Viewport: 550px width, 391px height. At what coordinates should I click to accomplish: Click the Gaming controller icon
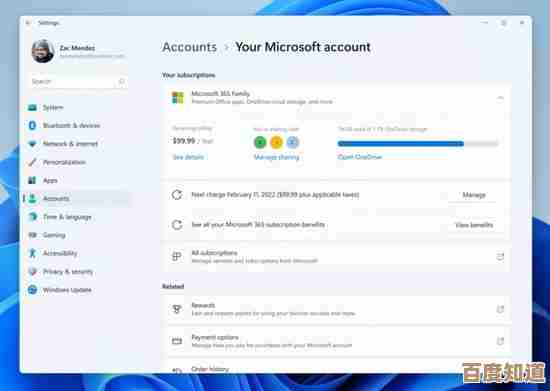click(32, 235)
